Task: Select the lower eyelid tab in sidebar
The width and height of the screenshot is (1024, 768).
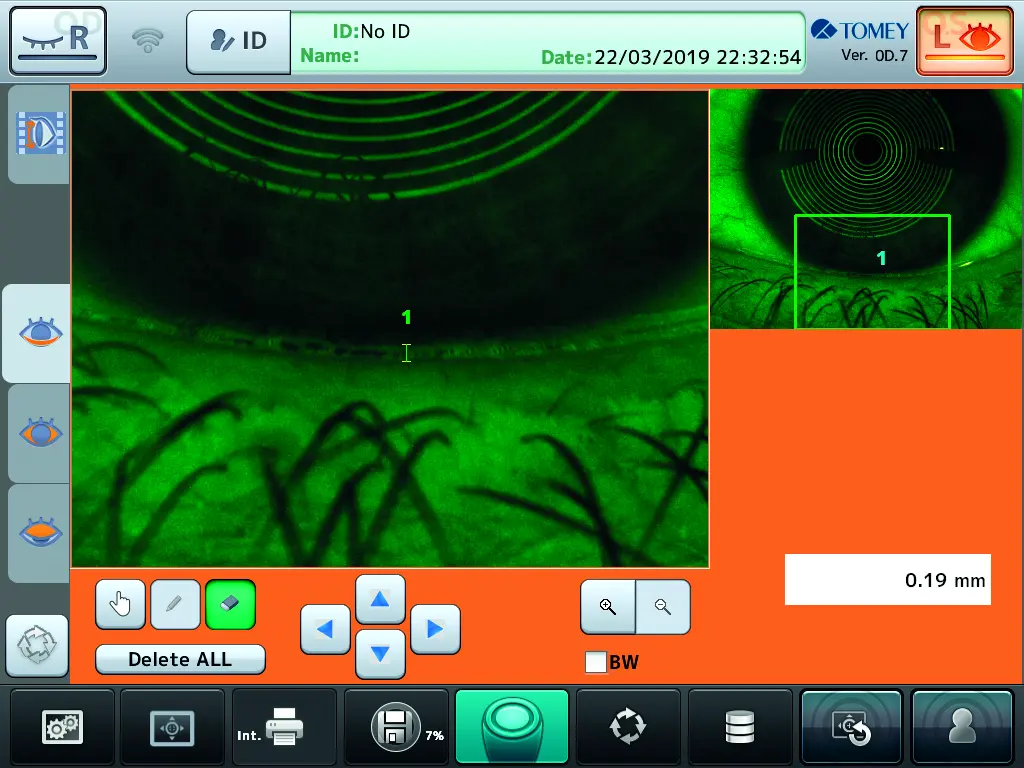Action: click(40, 333)
